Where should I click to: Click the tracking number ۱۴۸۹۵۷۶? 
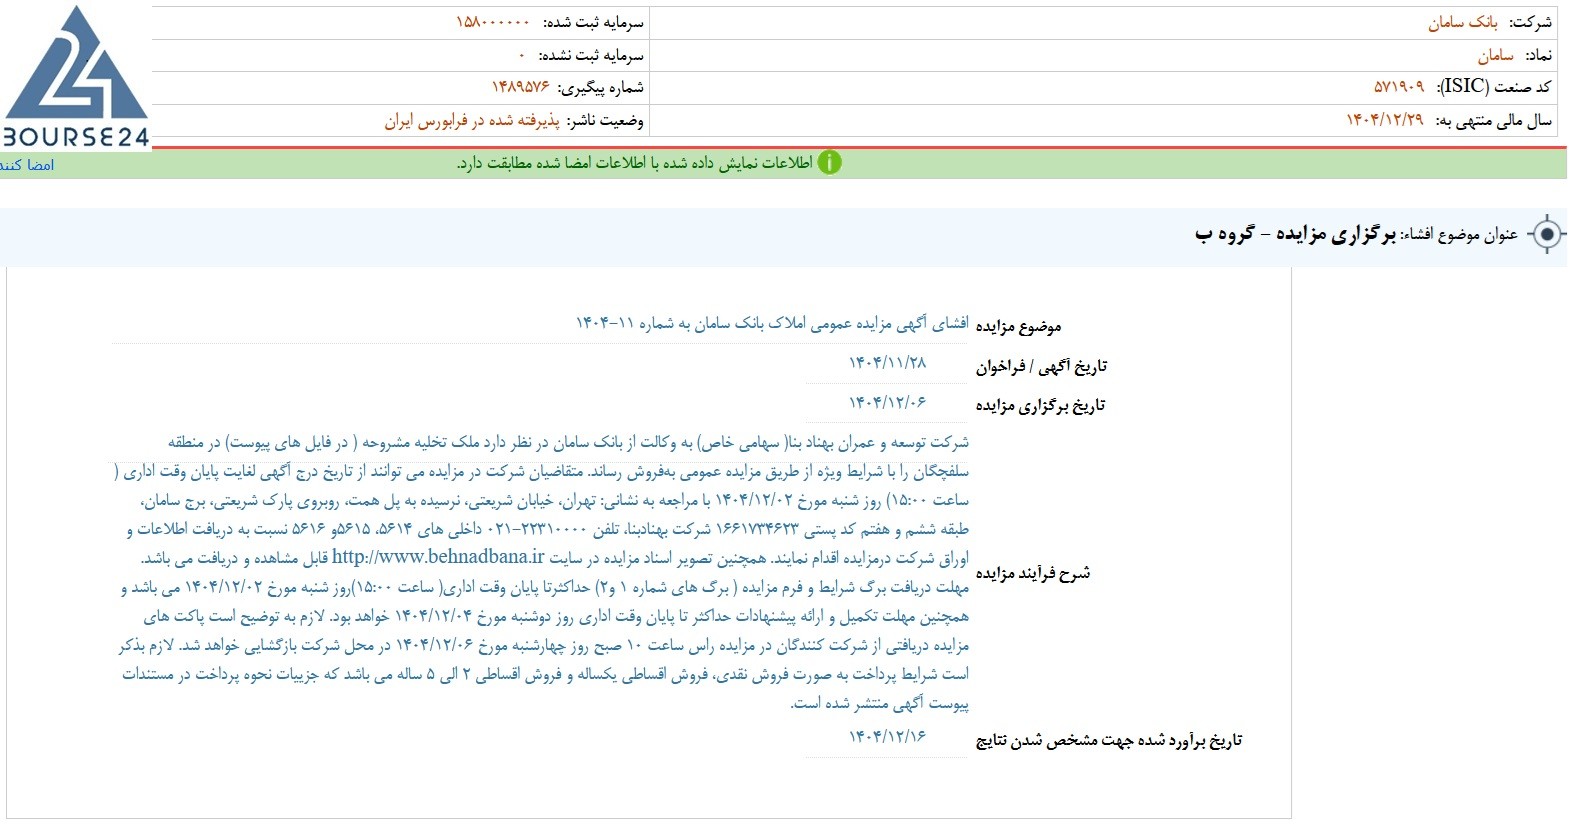coord(520,87)
